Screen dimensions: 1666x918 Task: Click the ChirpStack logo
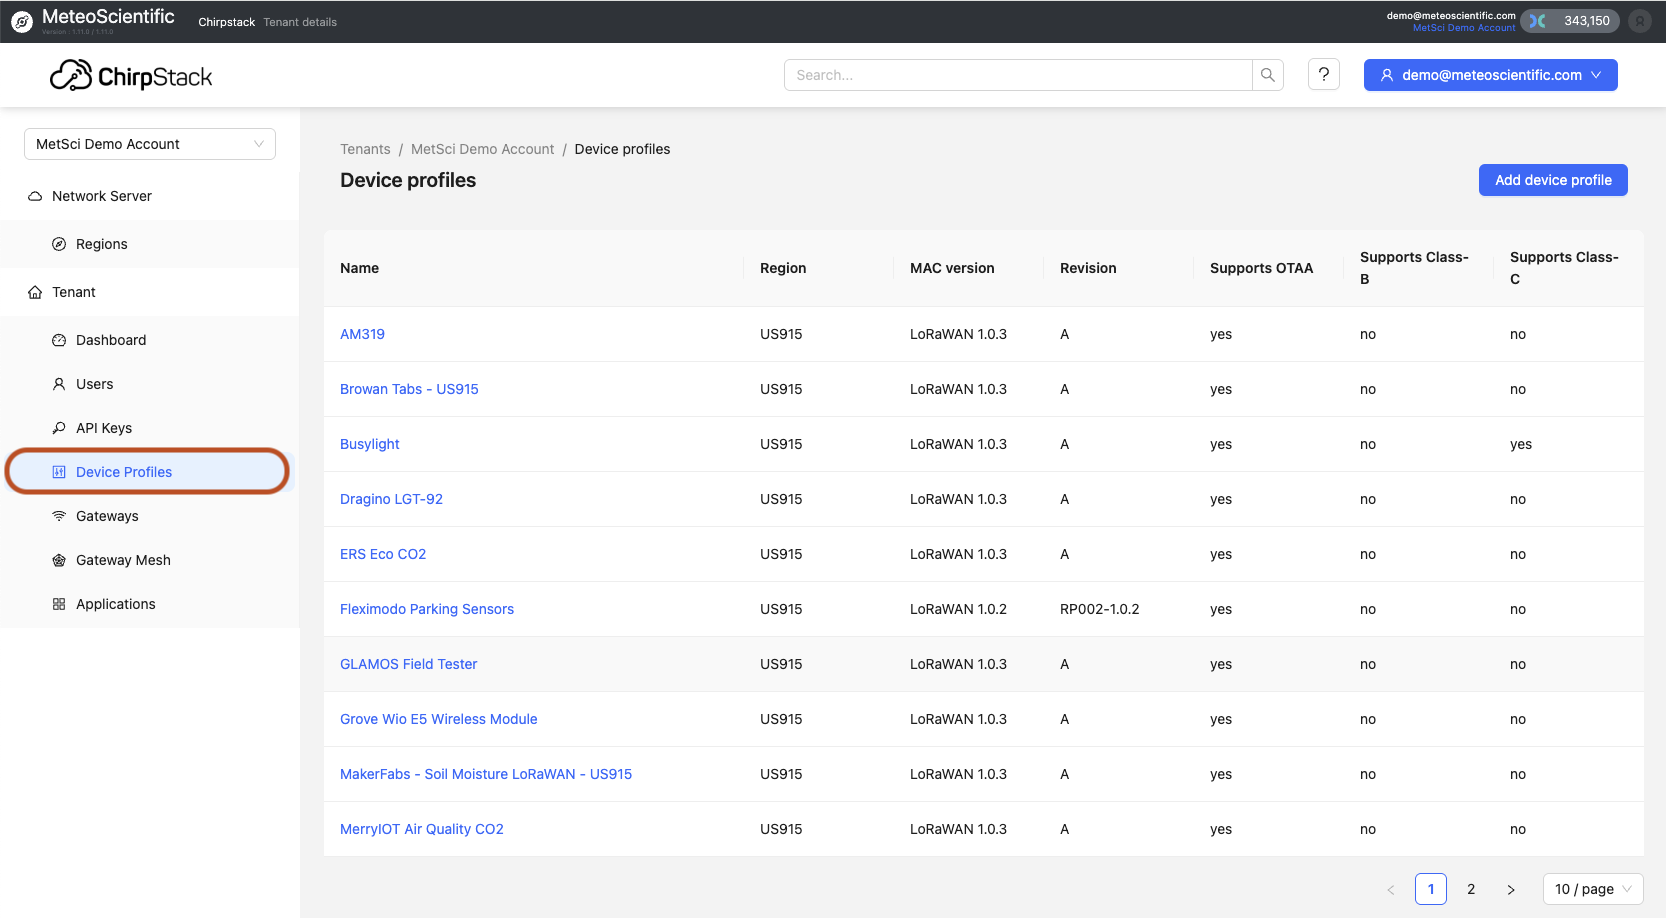click(x=131, y=74)
